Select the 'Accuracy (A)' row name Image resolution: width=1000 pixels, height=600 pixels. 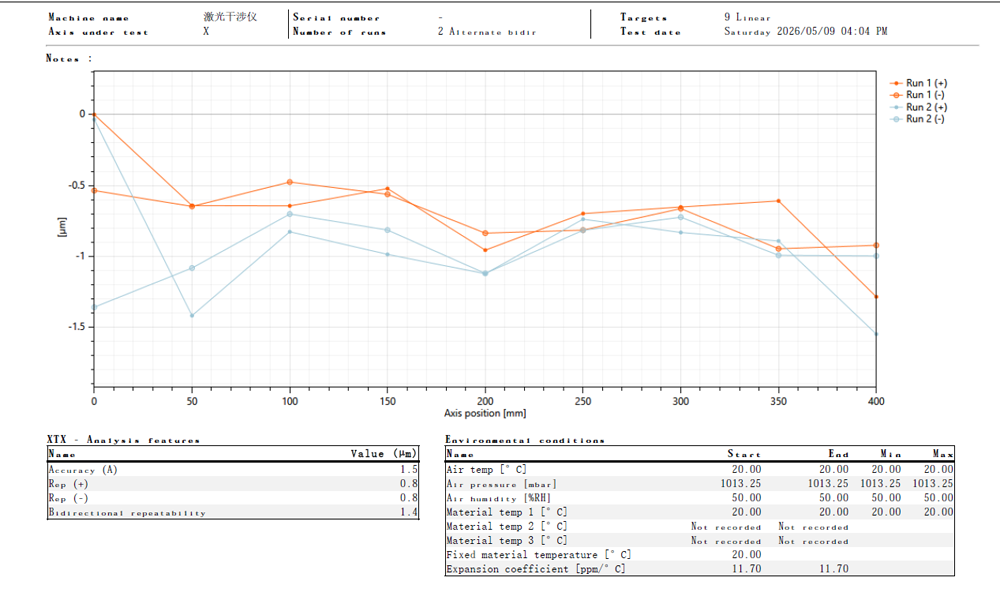click(x=83, y=470)
